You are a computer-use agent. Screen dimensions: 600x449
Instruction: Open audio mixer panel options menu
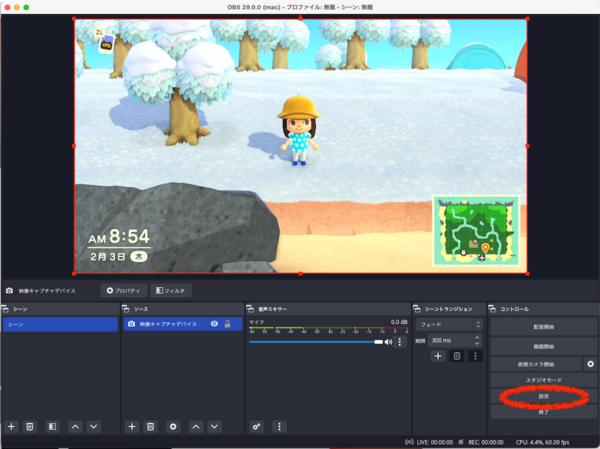click(279, 426)
